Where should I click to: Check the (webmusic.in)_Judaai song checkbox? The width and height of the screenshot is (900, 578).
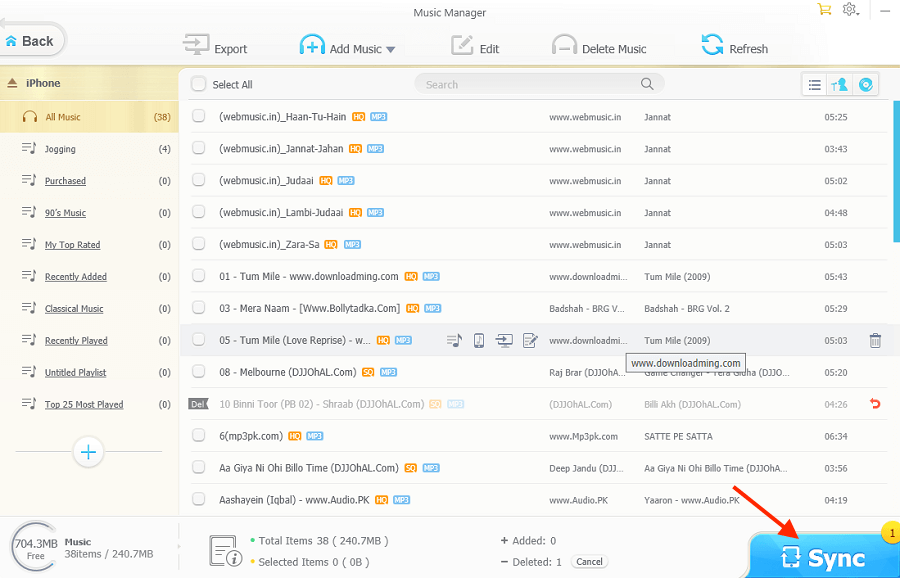coord(199,180)
